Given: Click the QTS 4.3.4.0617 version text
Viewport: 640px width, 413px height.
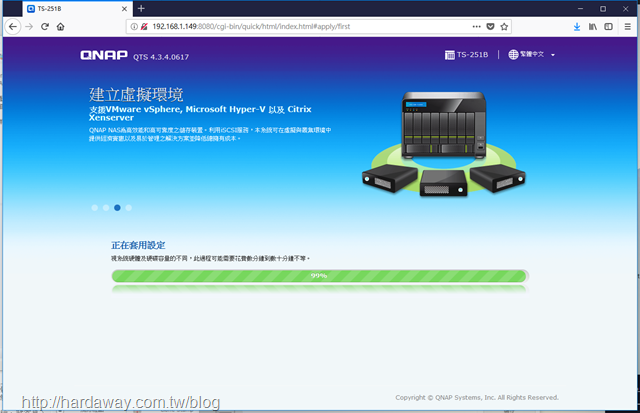Looking at the screenshot, I should point(161,57).
